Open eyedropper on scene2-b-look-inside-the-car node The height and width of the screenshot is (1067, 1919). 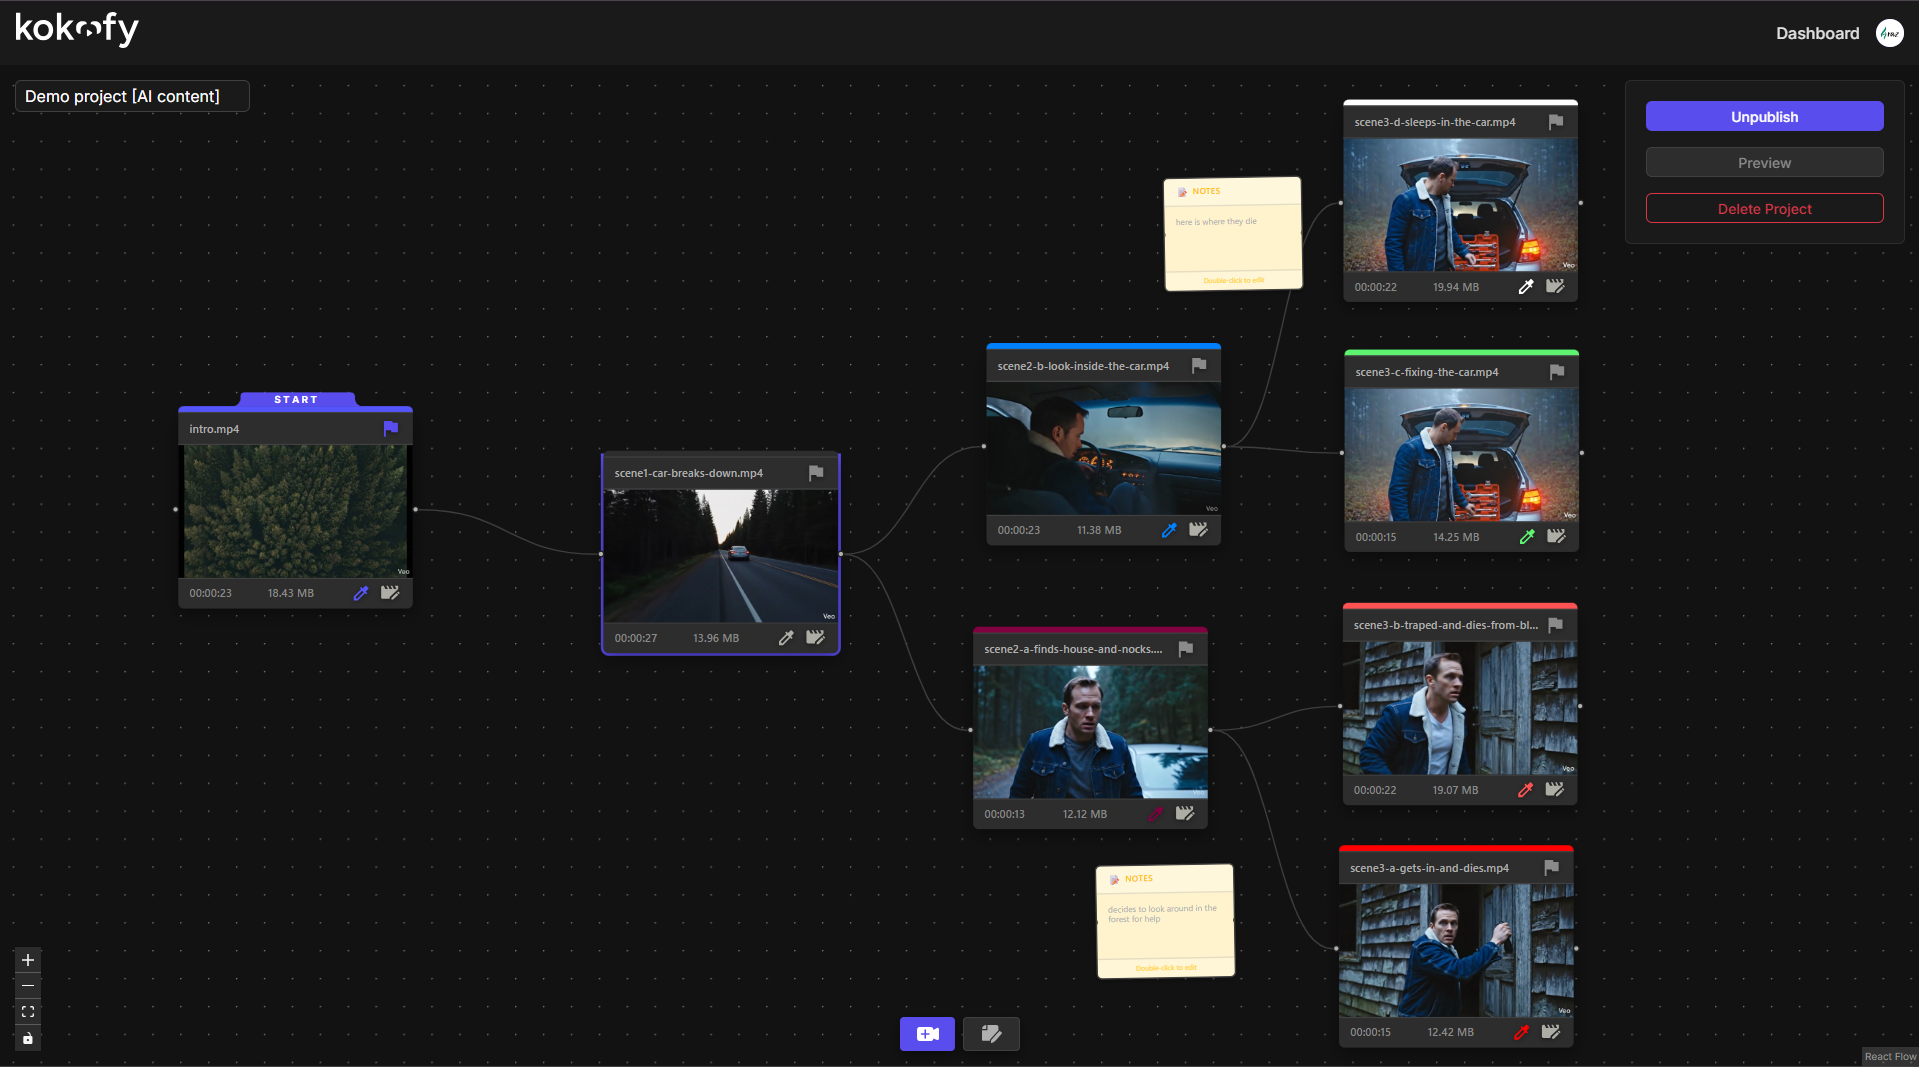tap(1169, 530)
